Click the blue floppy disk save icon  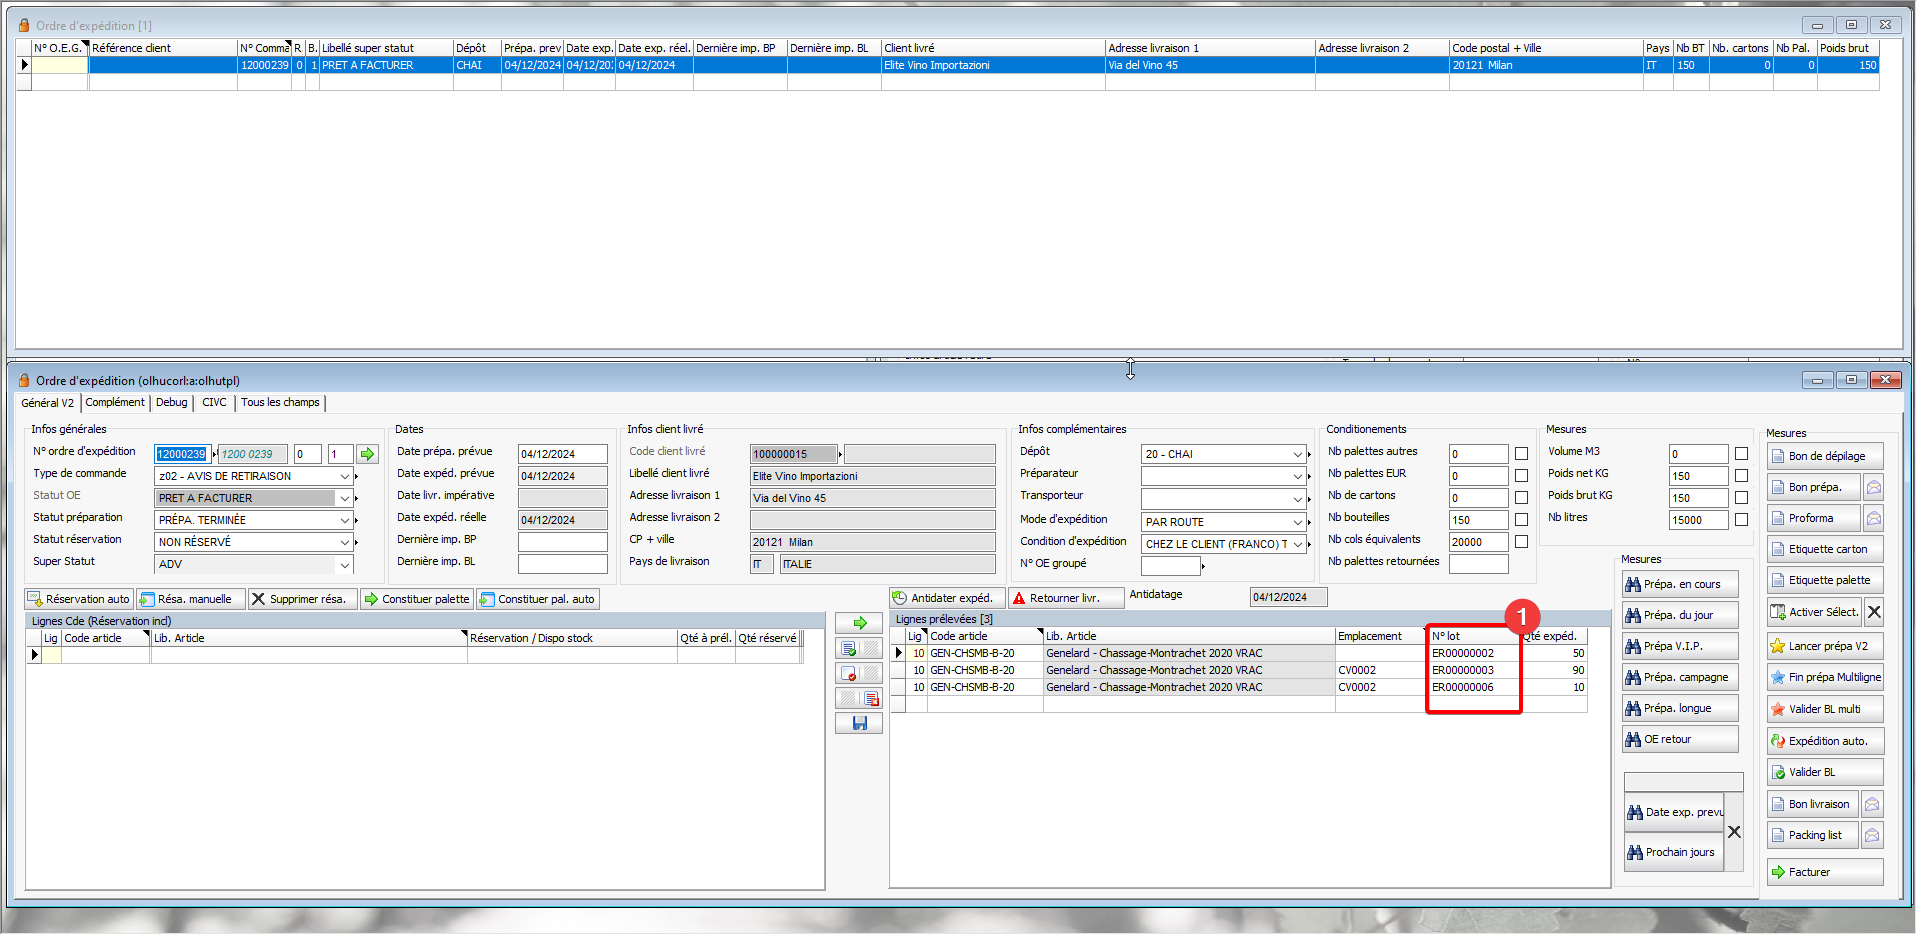[859, 723]
